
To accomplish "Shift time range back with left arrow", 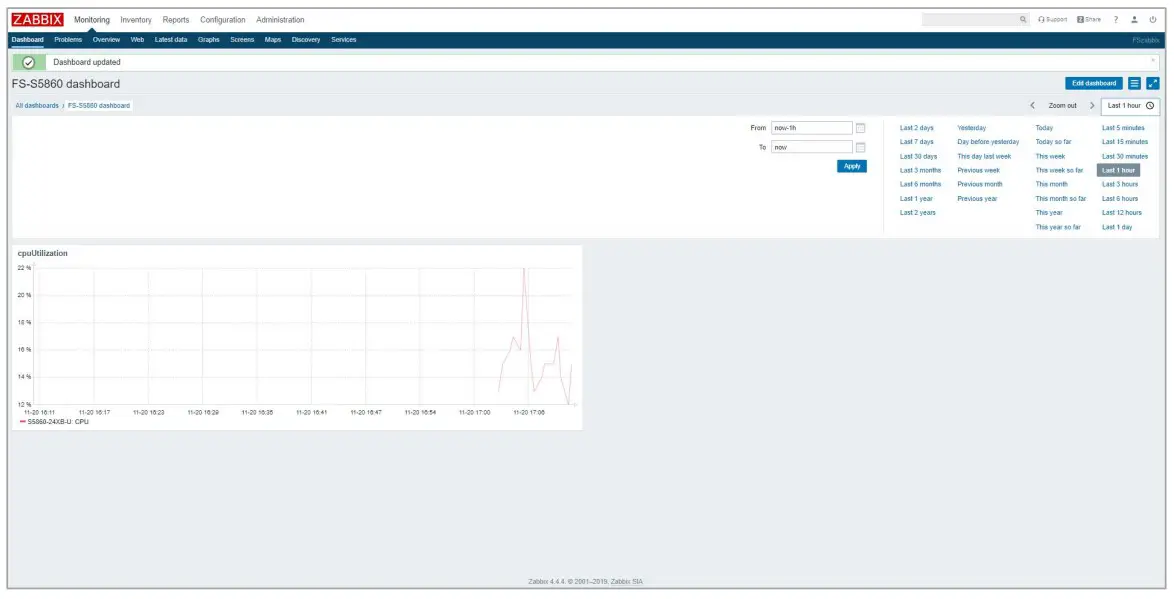I will point(1032,106).
